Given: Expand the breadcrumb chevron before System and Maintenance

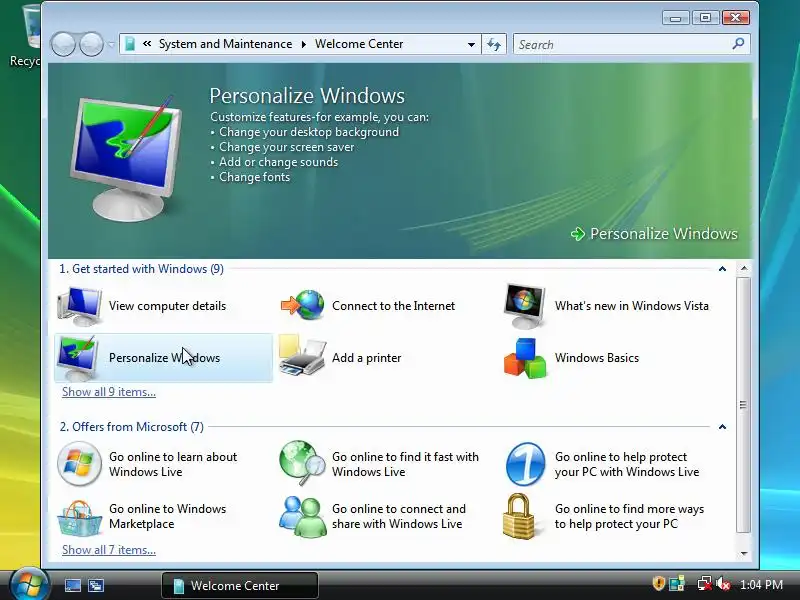Looking at the screenshot, I should [147, 44].
